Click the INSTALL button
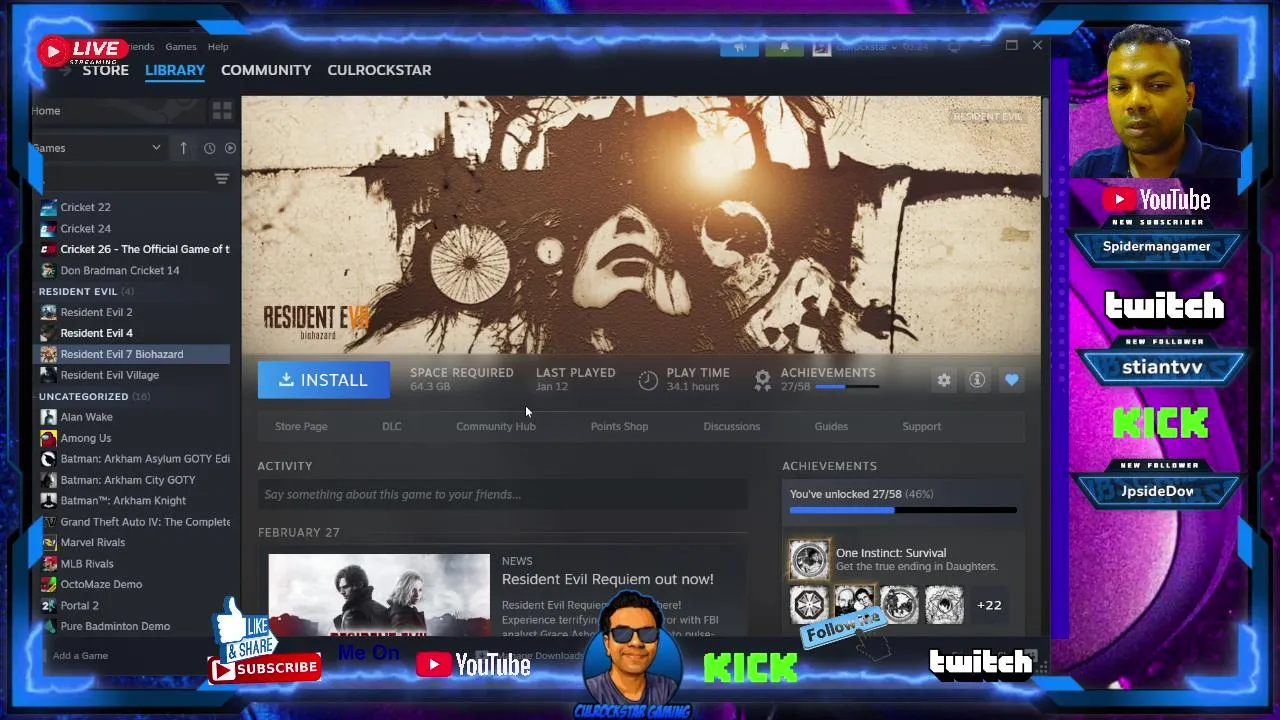1280x720 pixels. click(x=324, y=380)
